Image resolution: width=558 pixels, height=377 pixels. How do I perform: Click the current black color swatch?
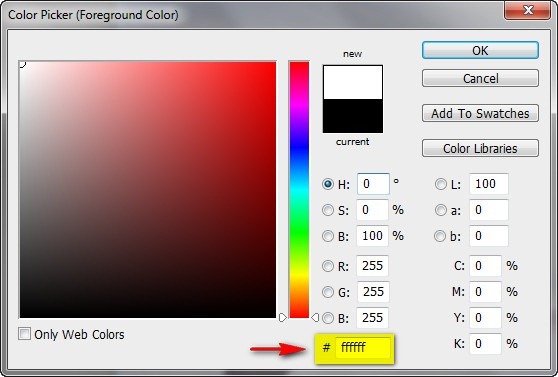pyautogui.click(x=353, y=116)
